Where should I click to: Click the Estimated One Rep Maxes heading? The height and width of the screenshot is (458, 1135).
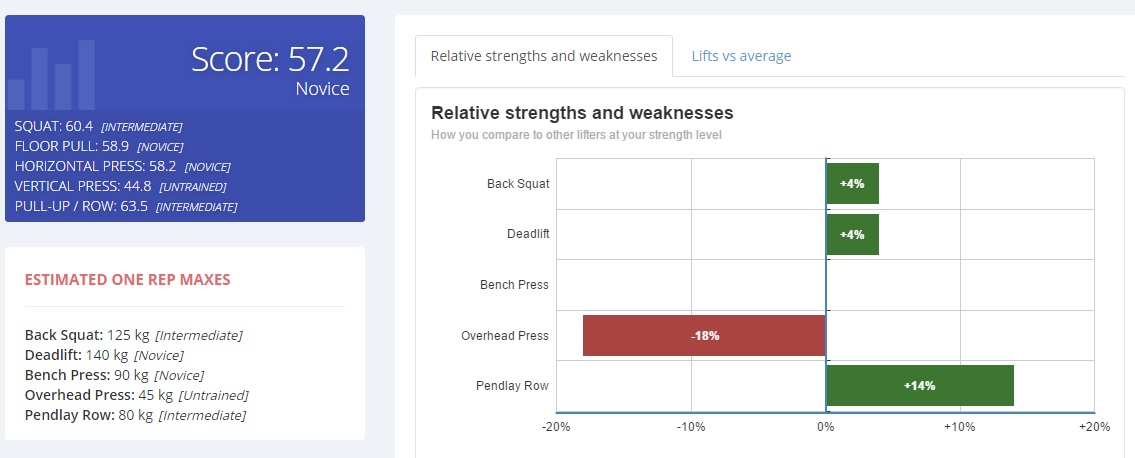(x=127, y=279)
